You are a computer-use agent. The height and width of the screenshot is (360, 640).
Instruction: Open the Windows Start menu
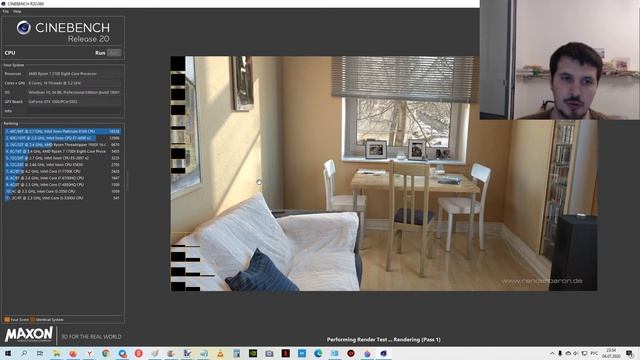8,353
